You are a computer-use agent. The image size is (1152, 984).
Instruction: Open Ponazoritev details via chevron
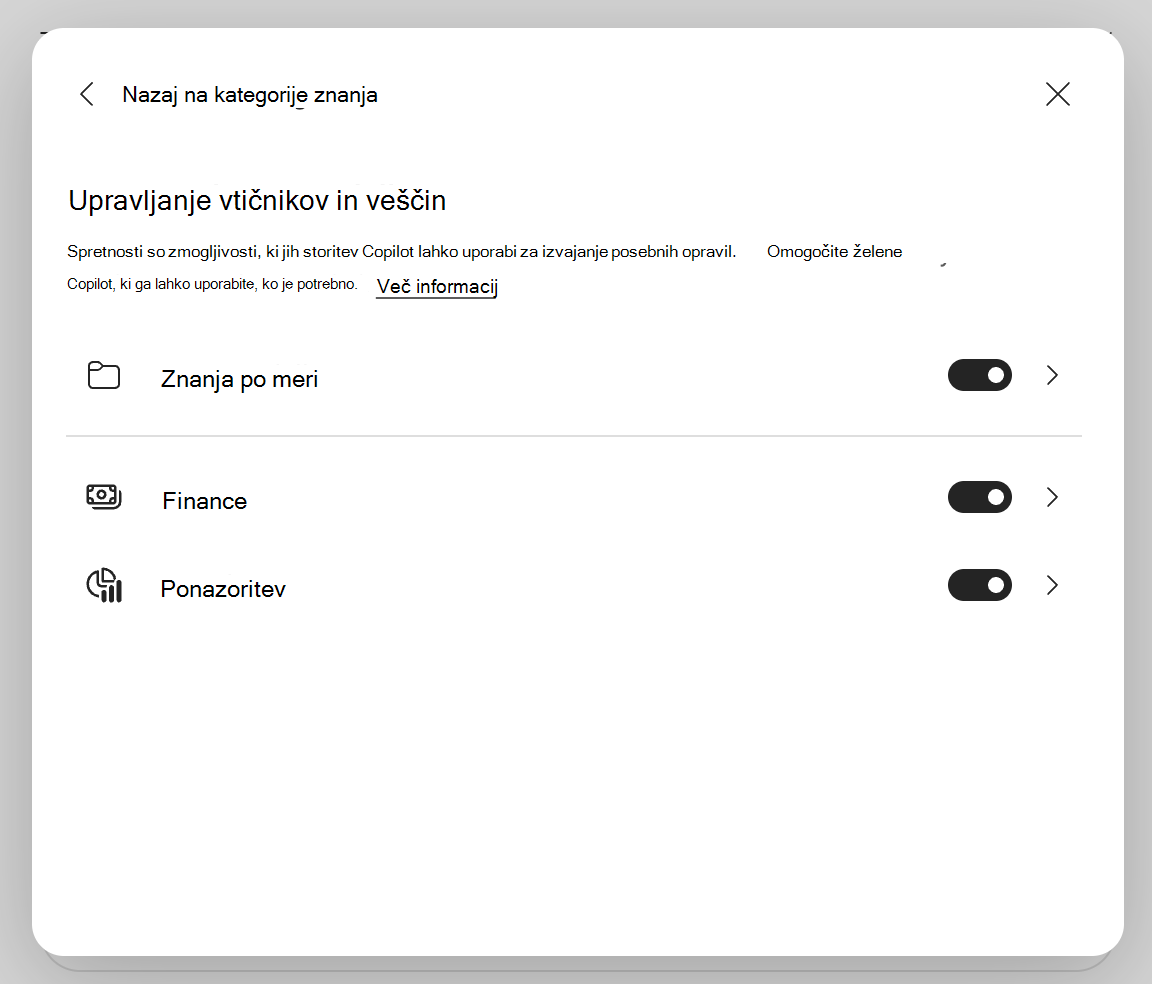coord(1052,585)
